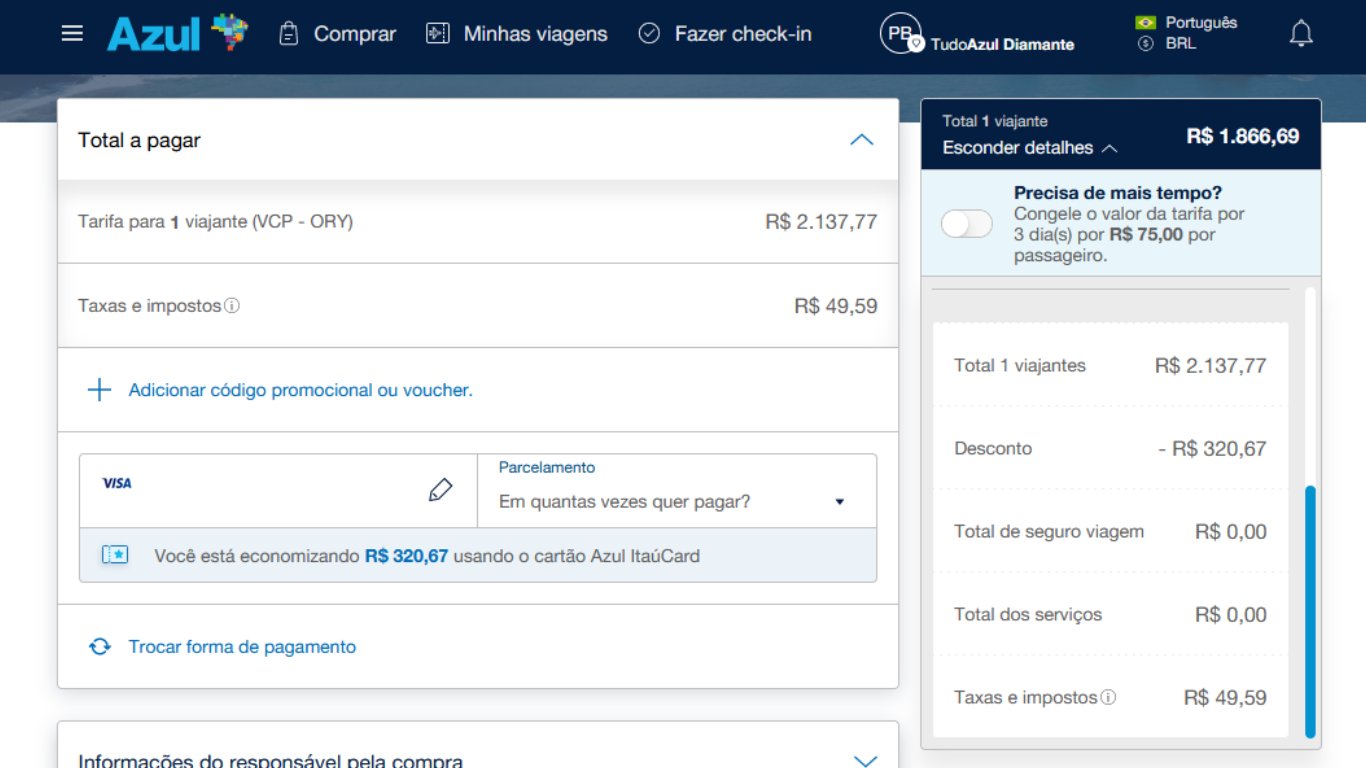This screenshot has height=768, width=1366.
Task: Click the ticket icon in savings banner
Action: tap(115, 555)
